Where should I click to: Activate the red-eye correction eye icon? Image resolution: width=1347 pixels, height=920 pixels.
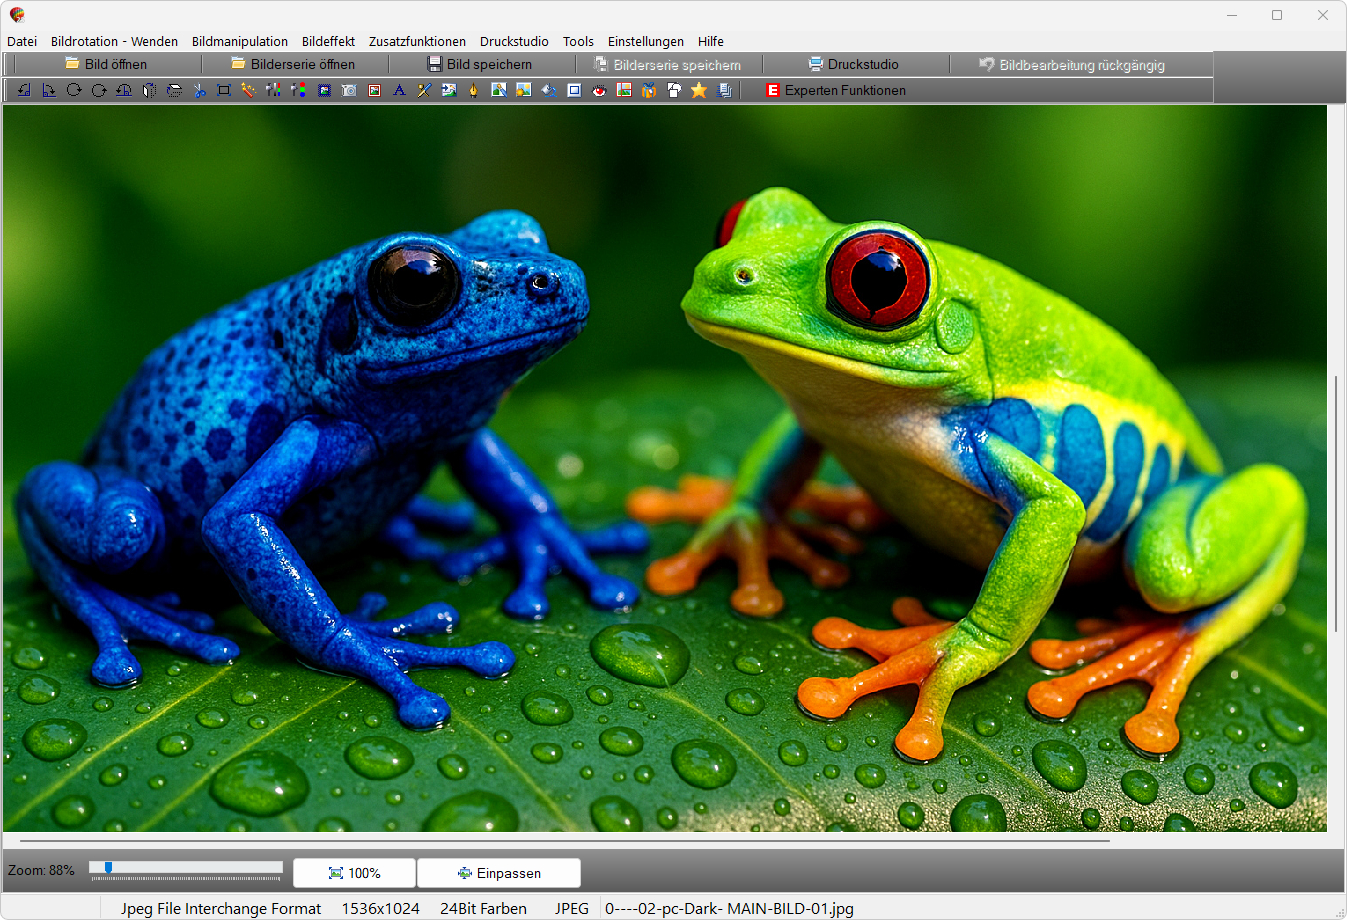pyautogui.click(x=599, y=90)
